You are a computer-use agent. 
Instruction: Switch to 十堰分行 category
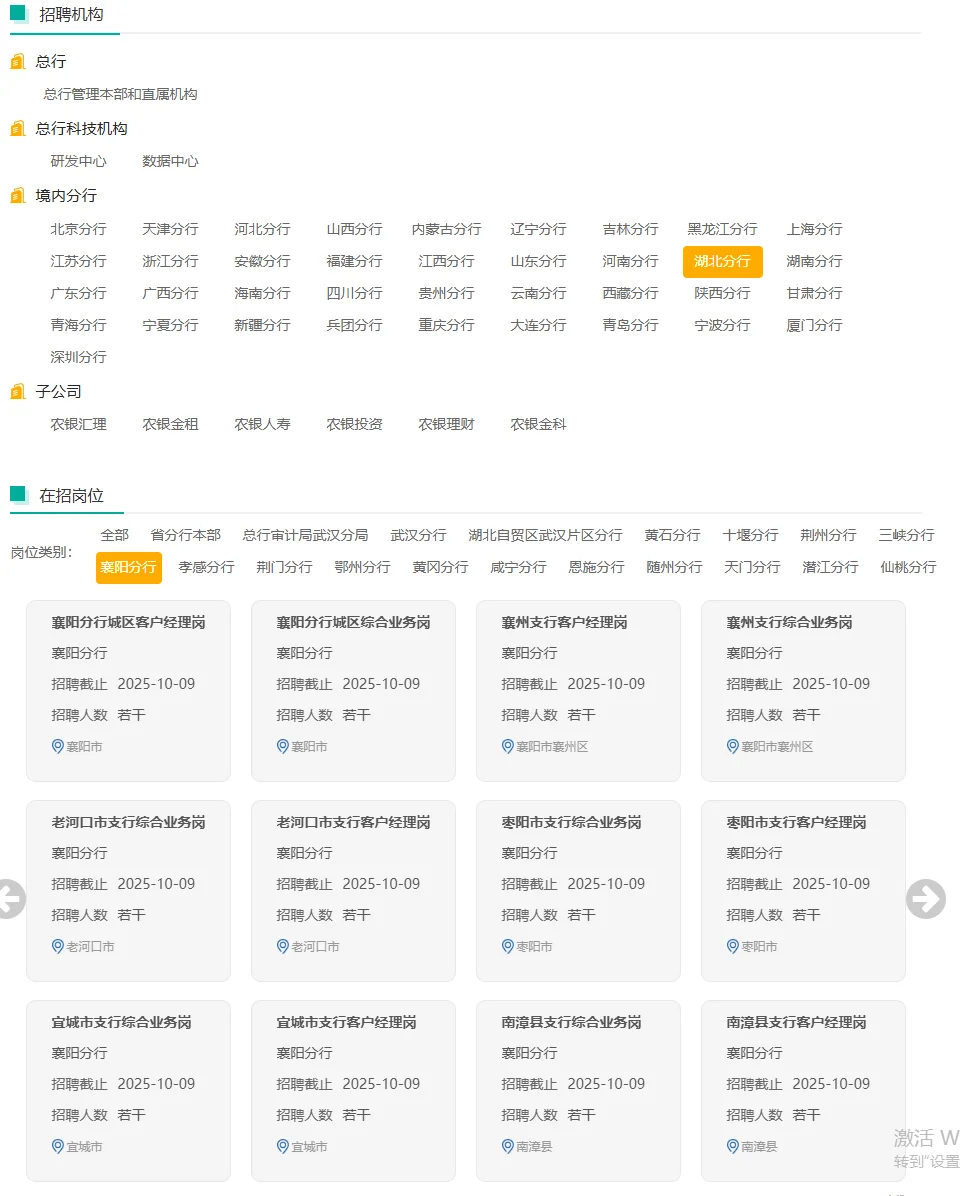(x=750, y=535)
